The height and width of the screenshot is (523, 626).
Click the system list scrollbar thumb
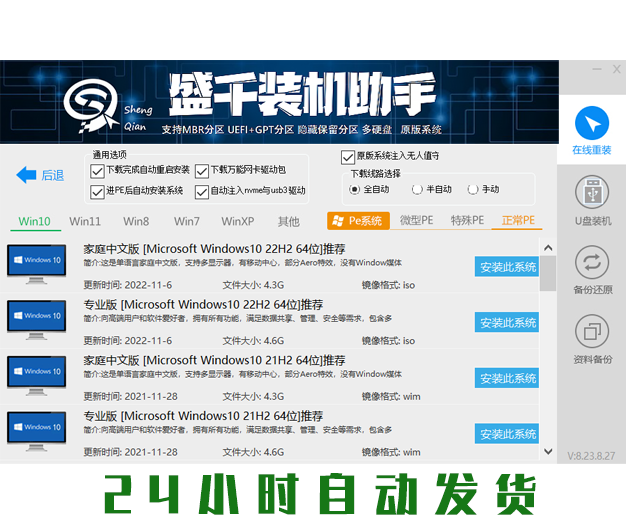[x=548, y=273]
